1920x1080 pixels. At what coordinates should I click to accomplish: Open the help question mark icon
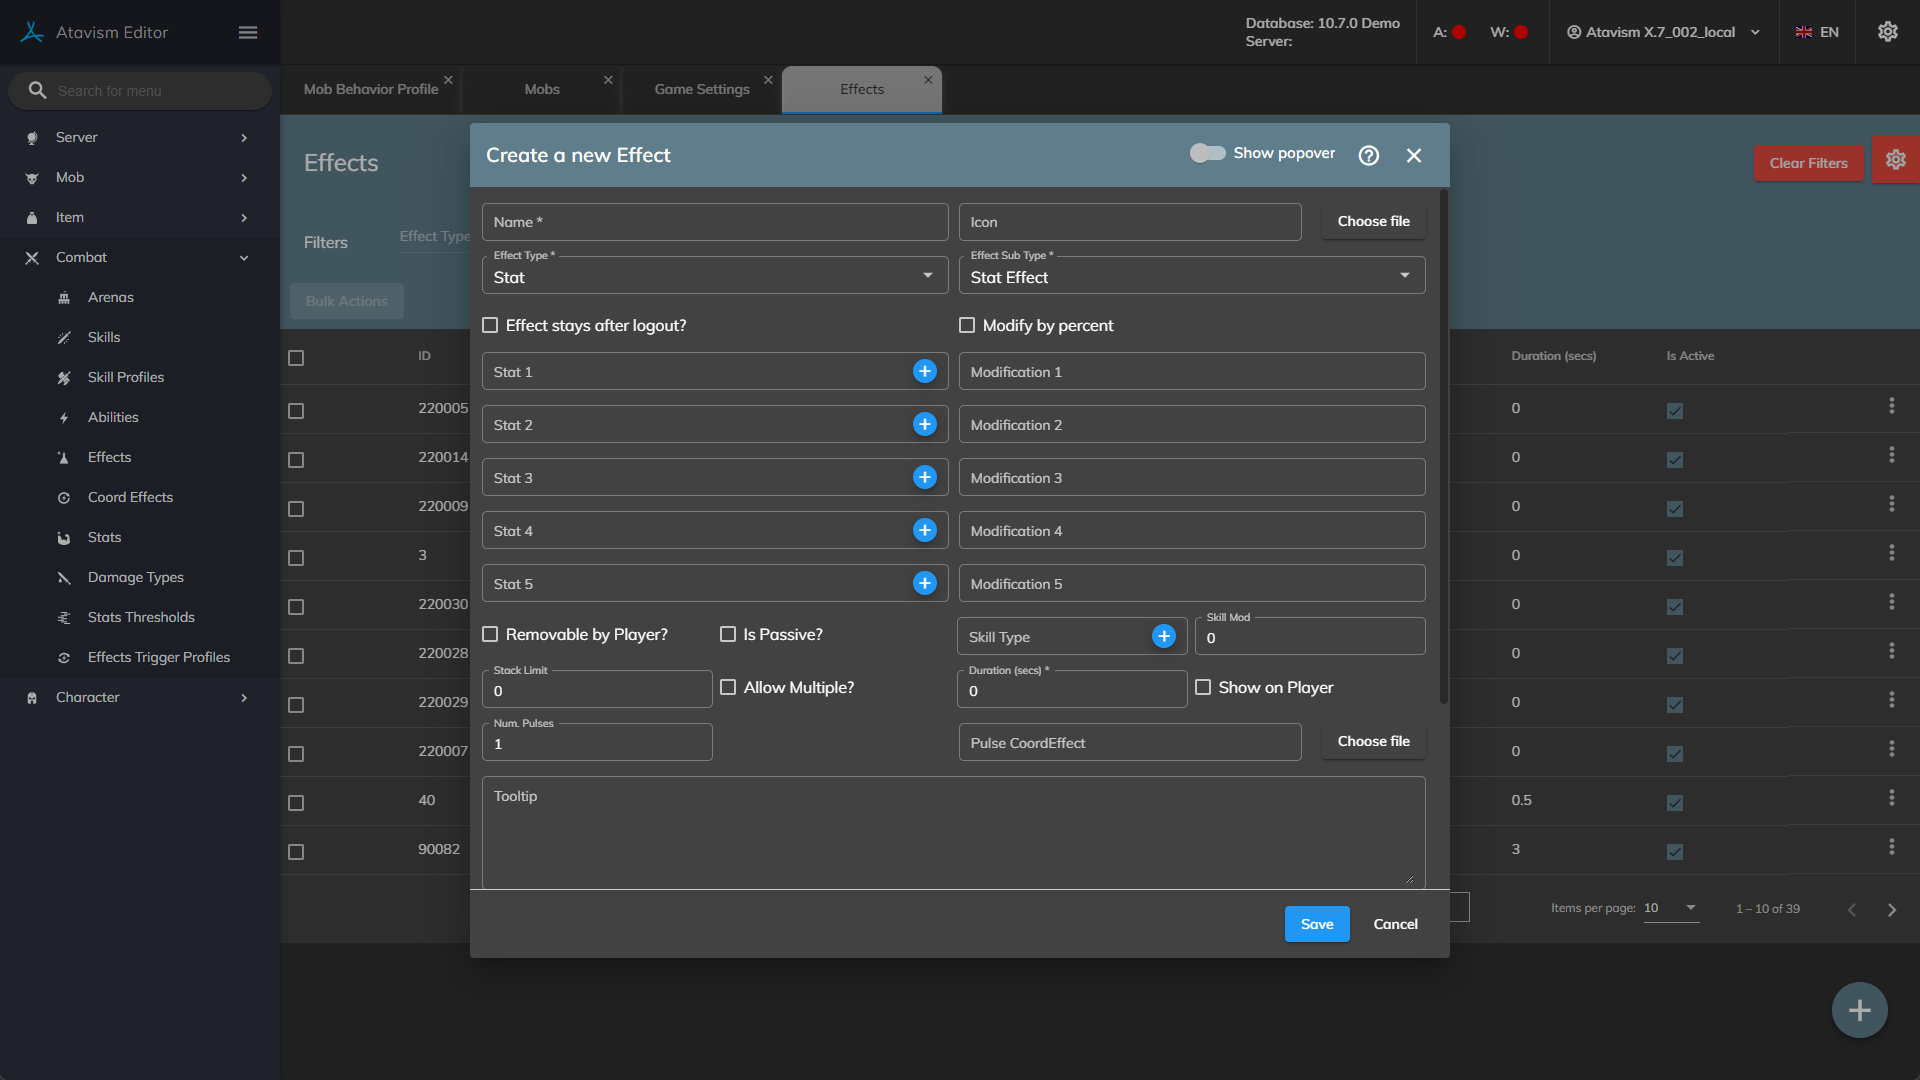pos(1368,155)
